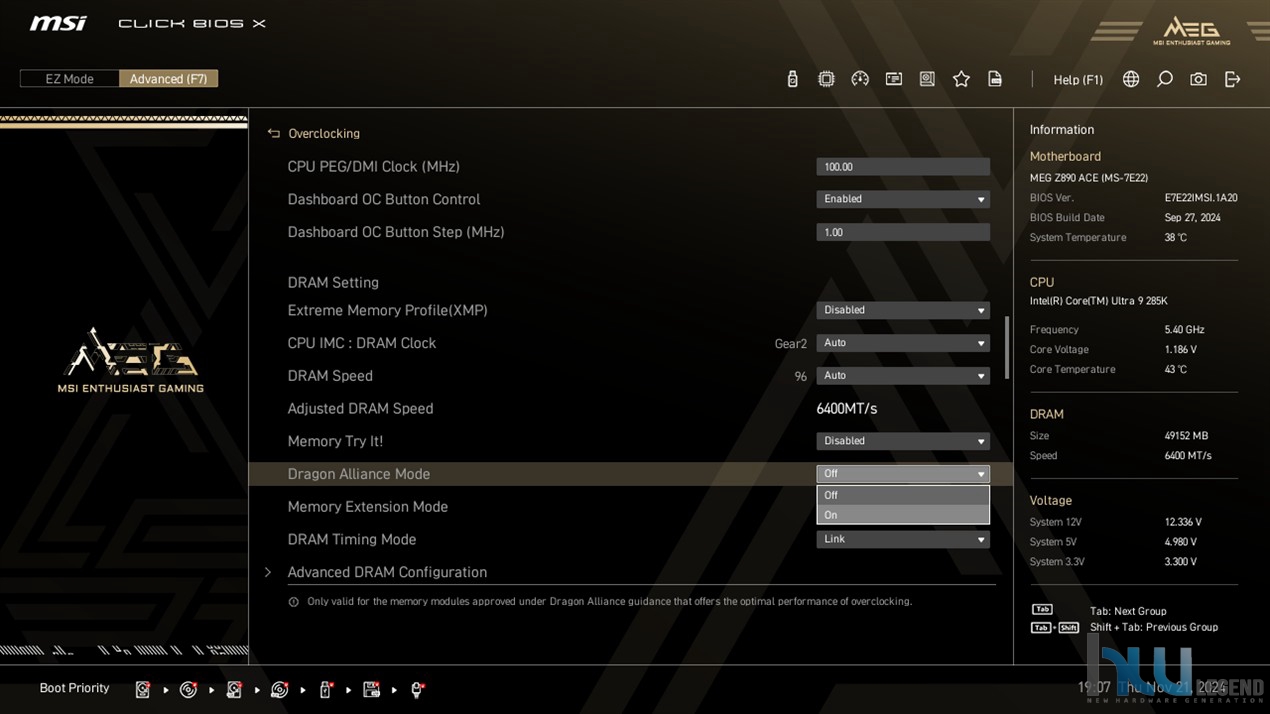Click the MEG Z890 ACE (MS-7E22) text
This screenshot has width=1270, height=714.
[x=1089, y=178]
